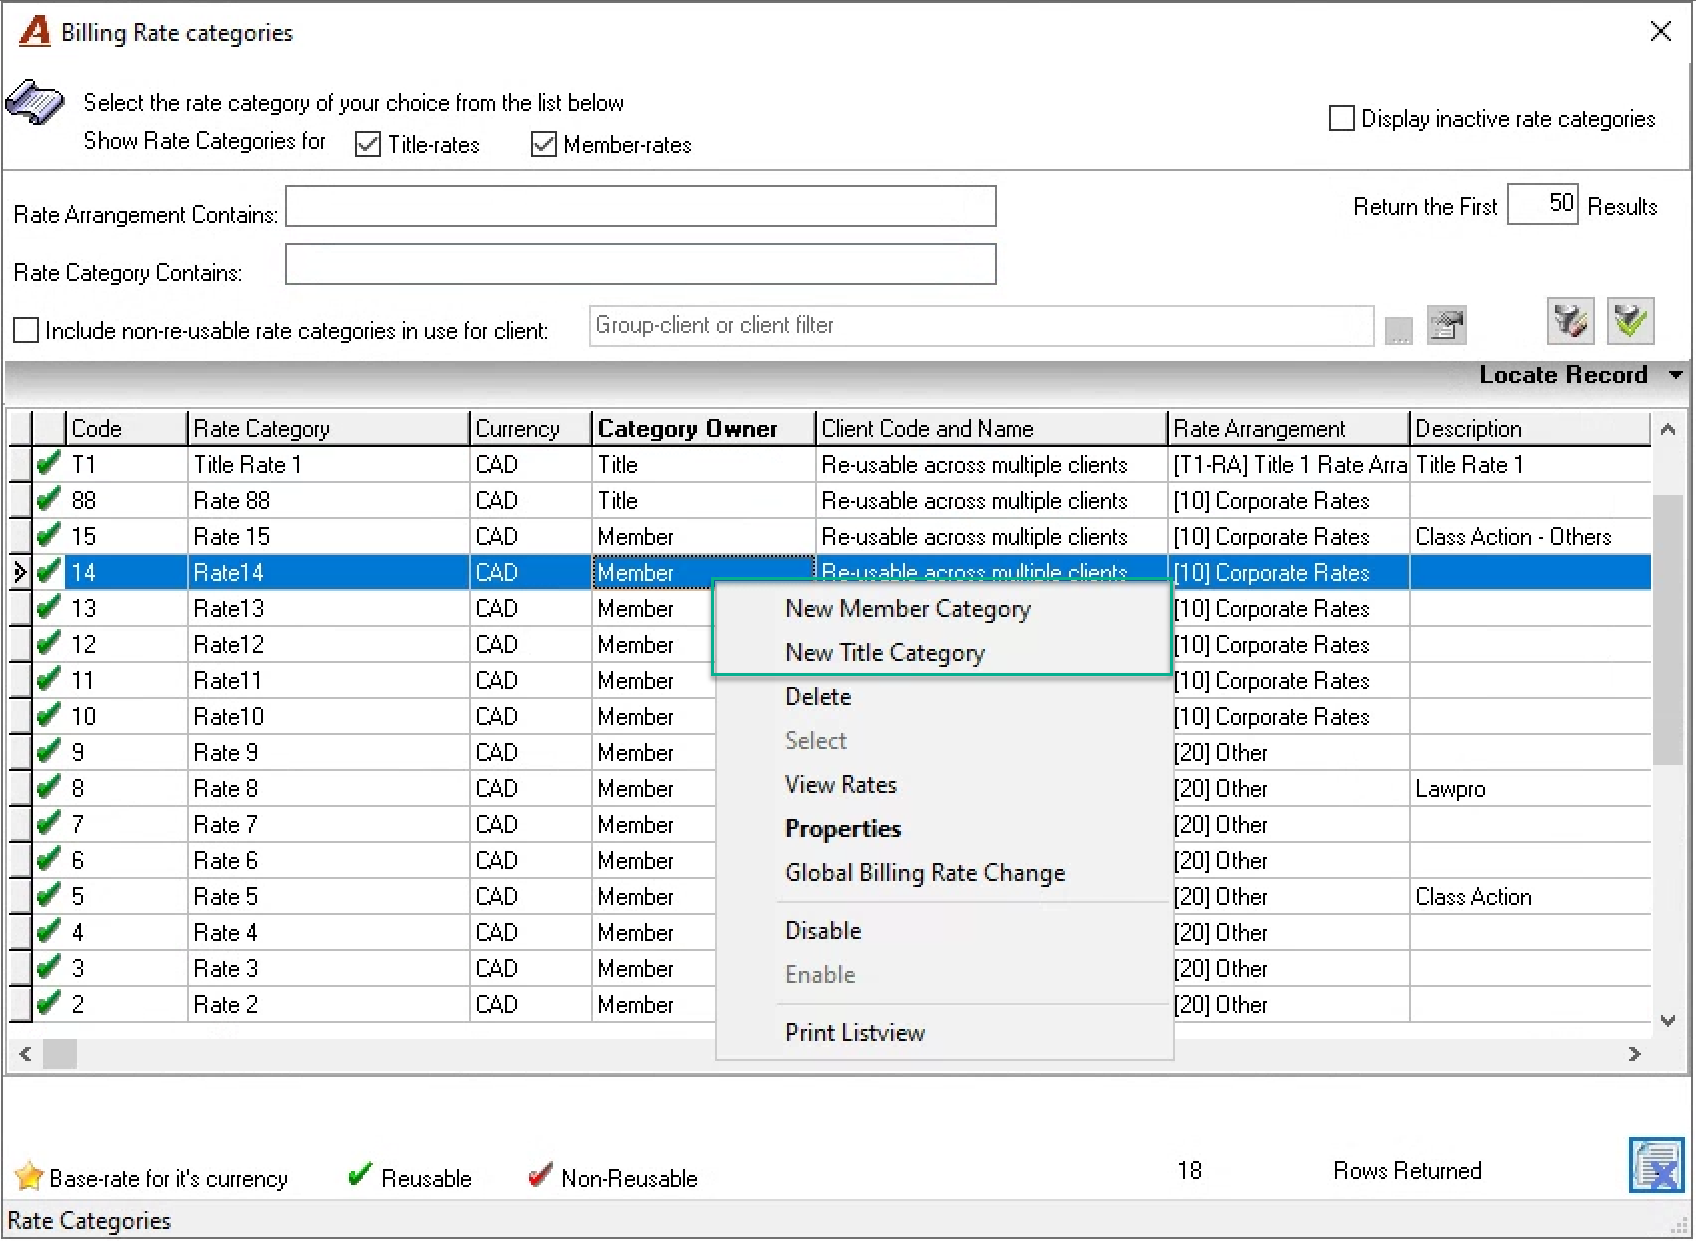Sort by the Rate Arrangement column header
This screenshot has height=1241, width=1696.
coord(1288,429)
